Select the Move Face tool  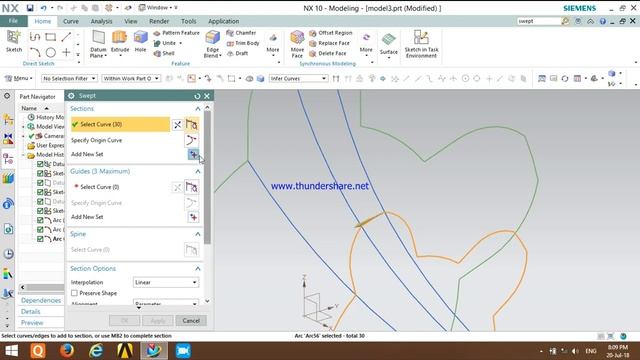[x=297, y=44]
